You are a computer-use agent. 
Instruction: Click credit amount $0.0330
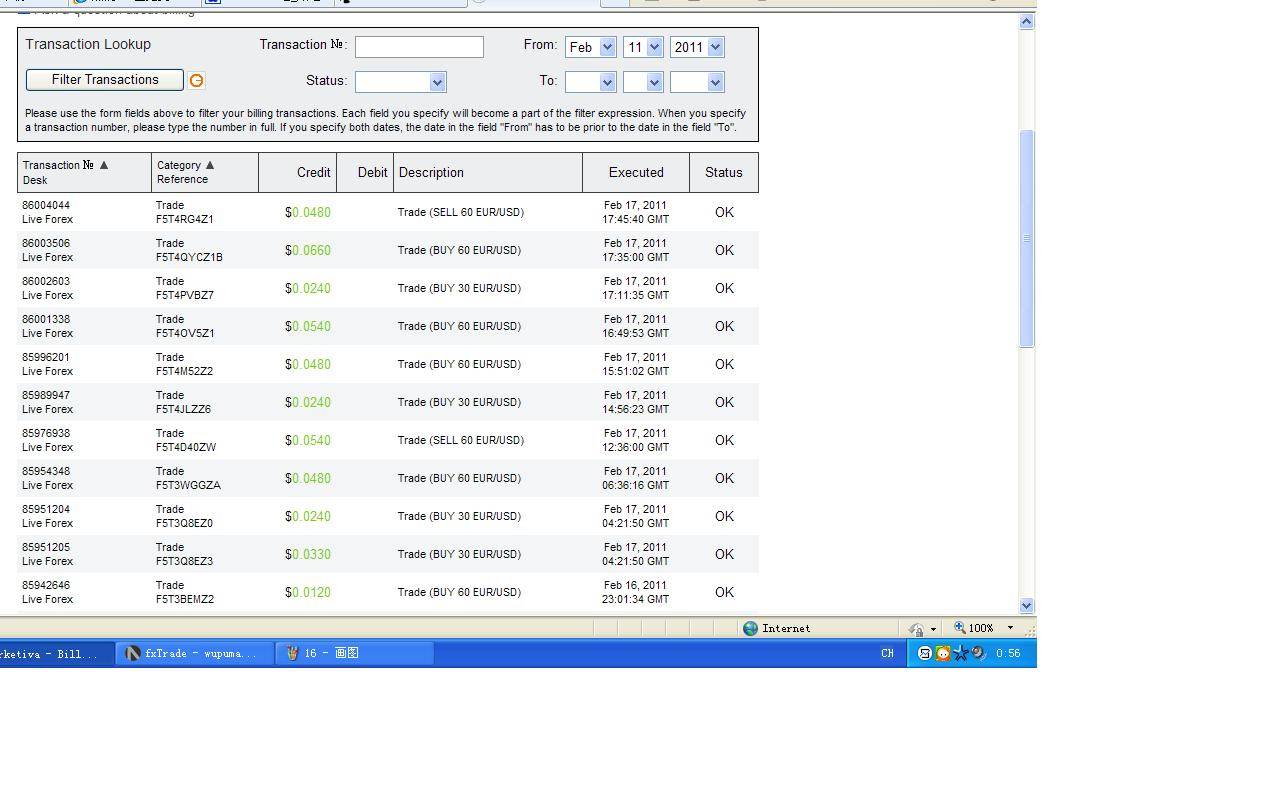pyautogui.click(x=308, y=554)
